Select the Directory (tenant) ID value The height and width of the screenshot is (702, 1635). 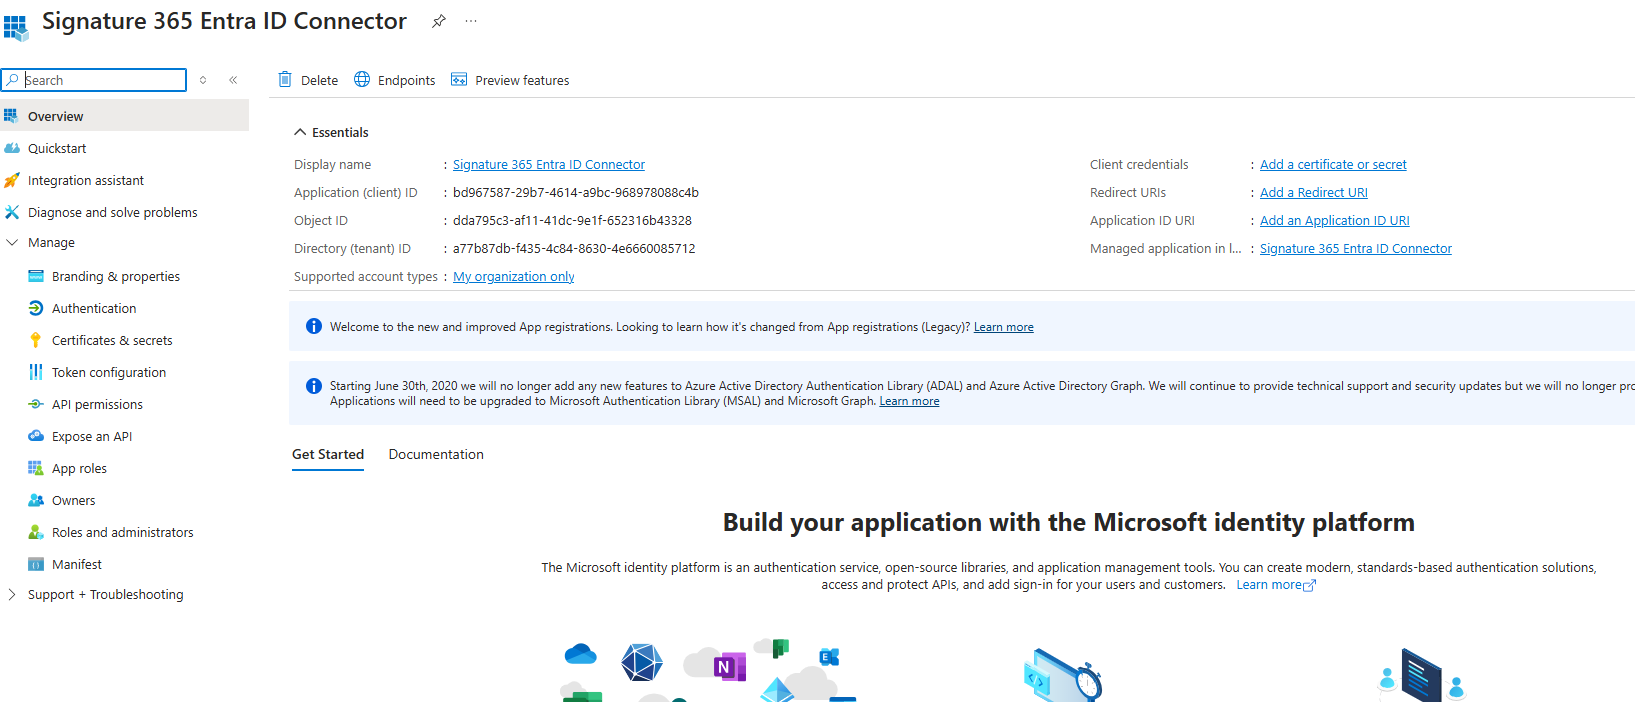[574, 248]
